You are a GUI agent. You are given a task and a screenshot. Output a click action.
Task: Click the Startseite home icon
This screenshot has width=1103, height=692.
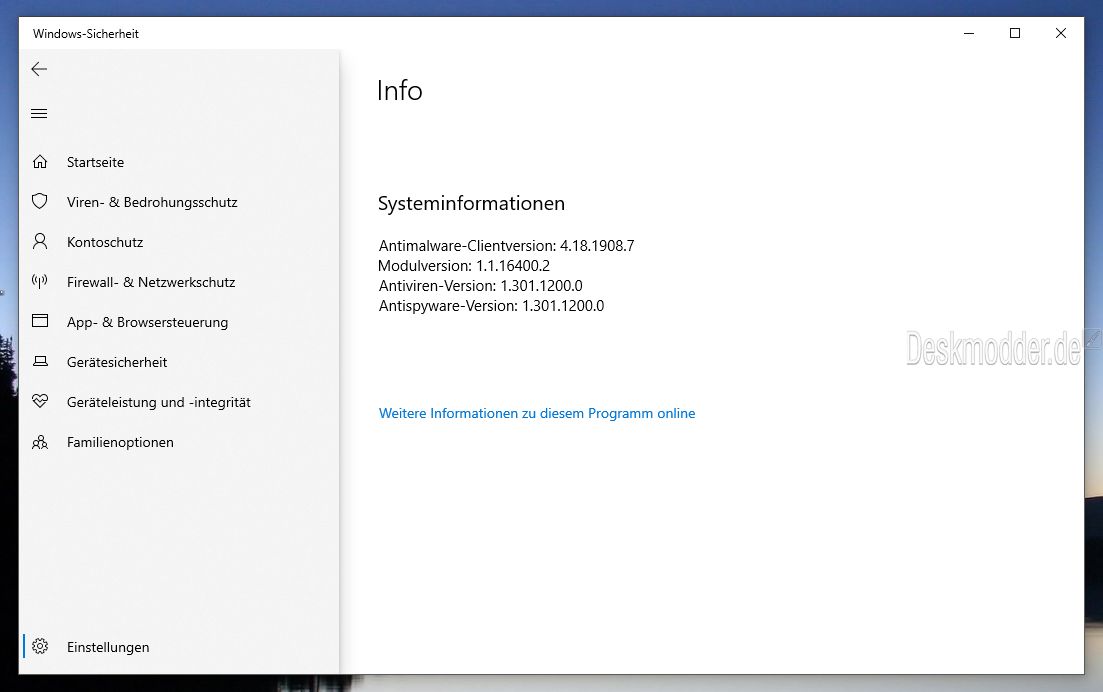coord(40,162)
